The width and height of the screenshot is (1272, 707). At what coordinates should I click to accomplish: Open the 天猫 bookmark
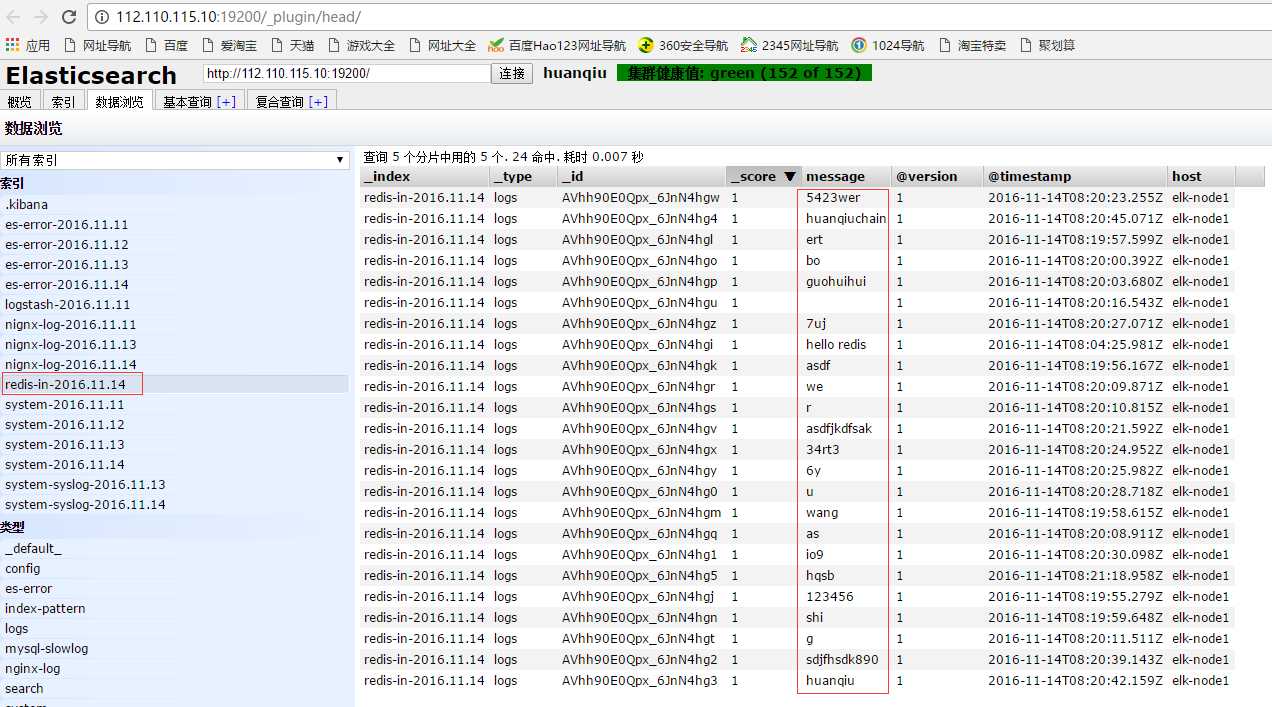tap(292, 45)
